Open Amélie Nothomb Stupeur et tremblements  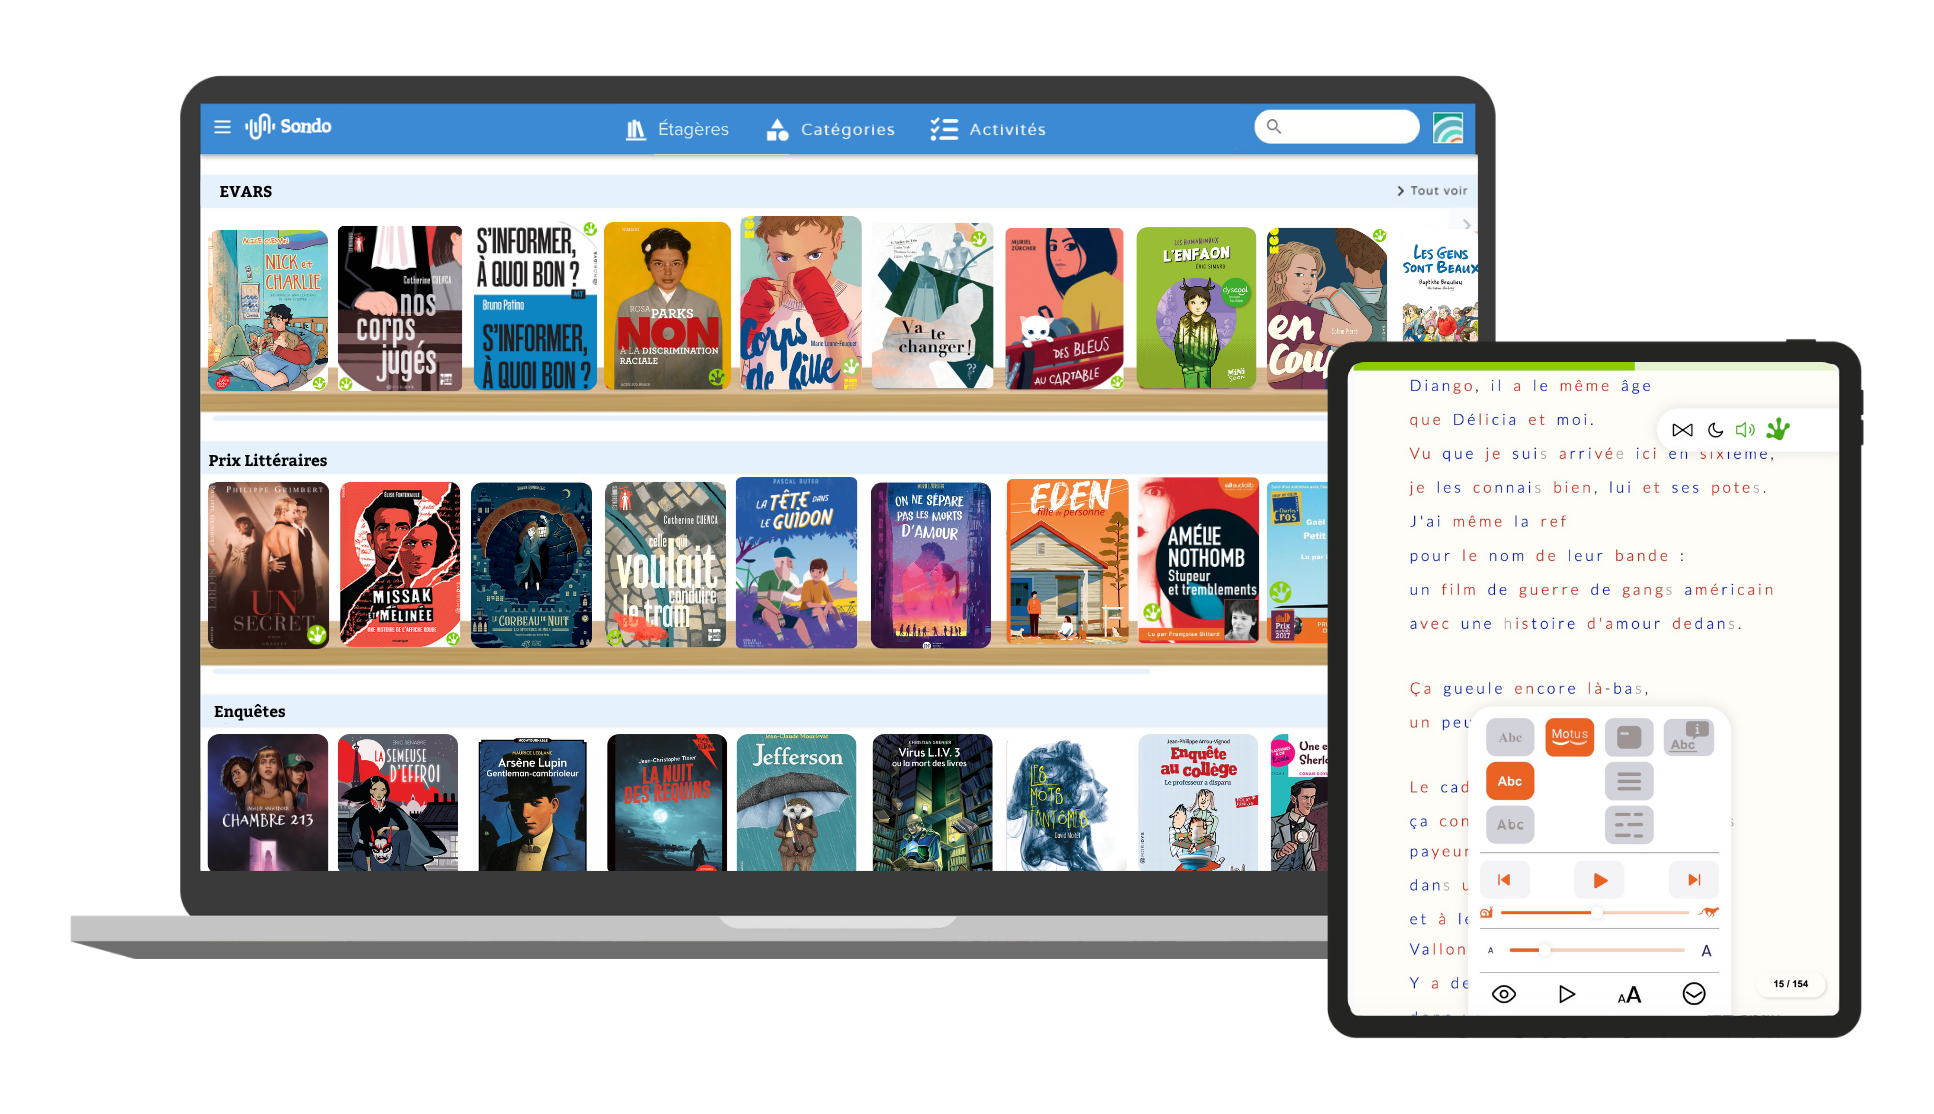coord(1198,560)
